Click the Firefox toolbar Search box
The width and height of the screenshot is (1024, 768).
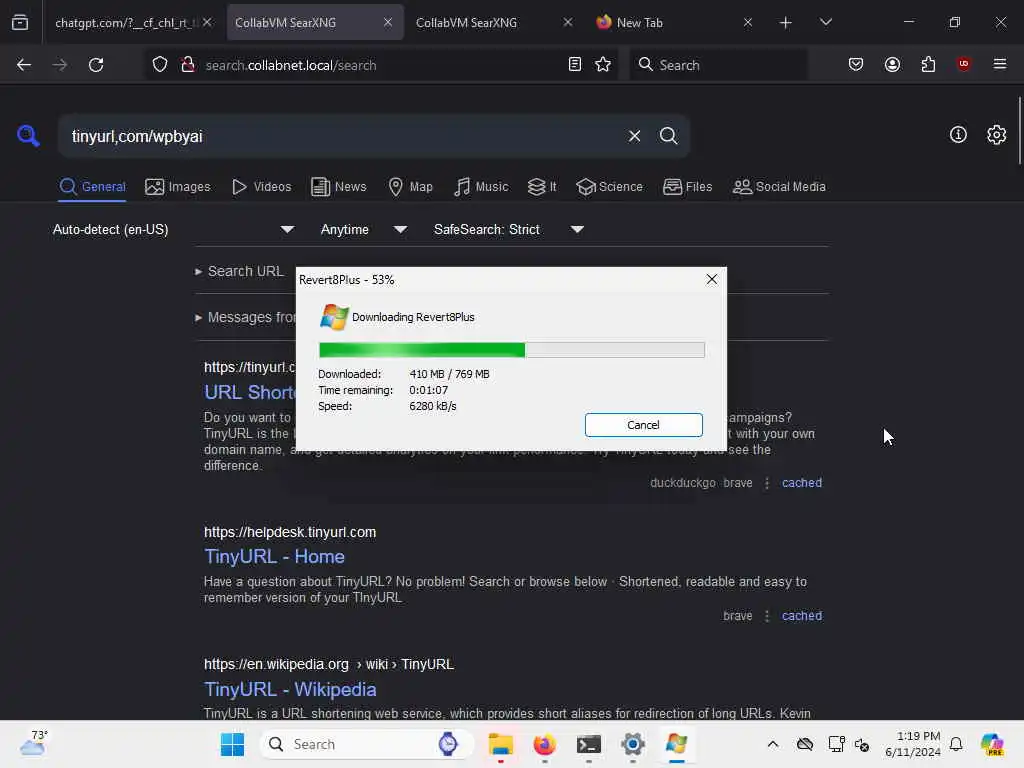(x=718, y=65)
